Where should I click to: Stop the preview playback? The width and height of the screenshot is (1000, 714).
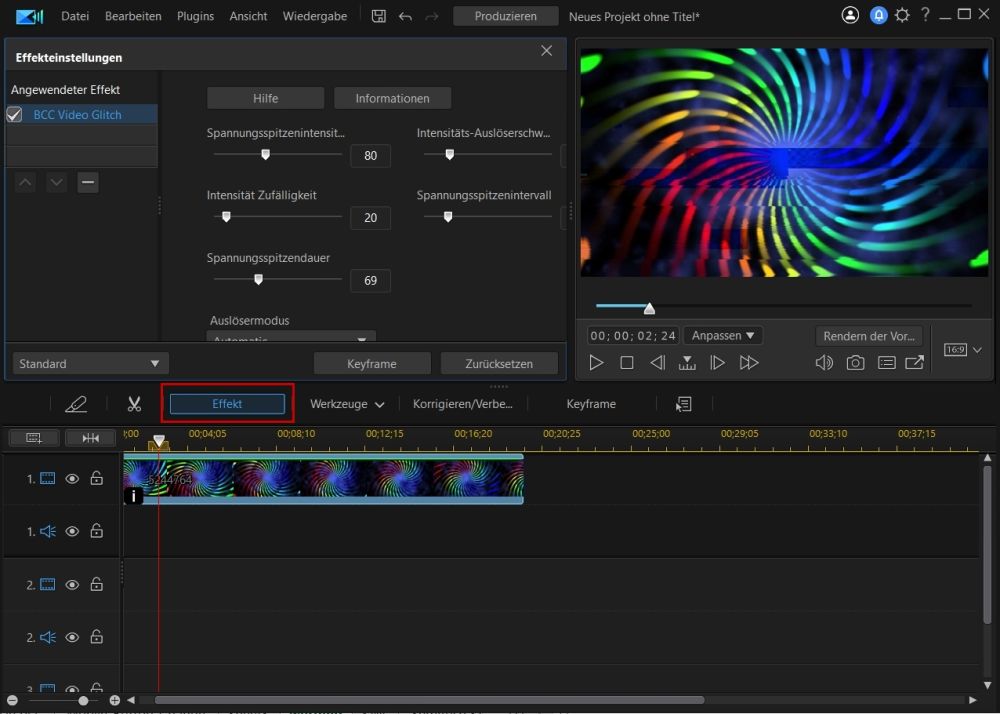tap(627, 363)
